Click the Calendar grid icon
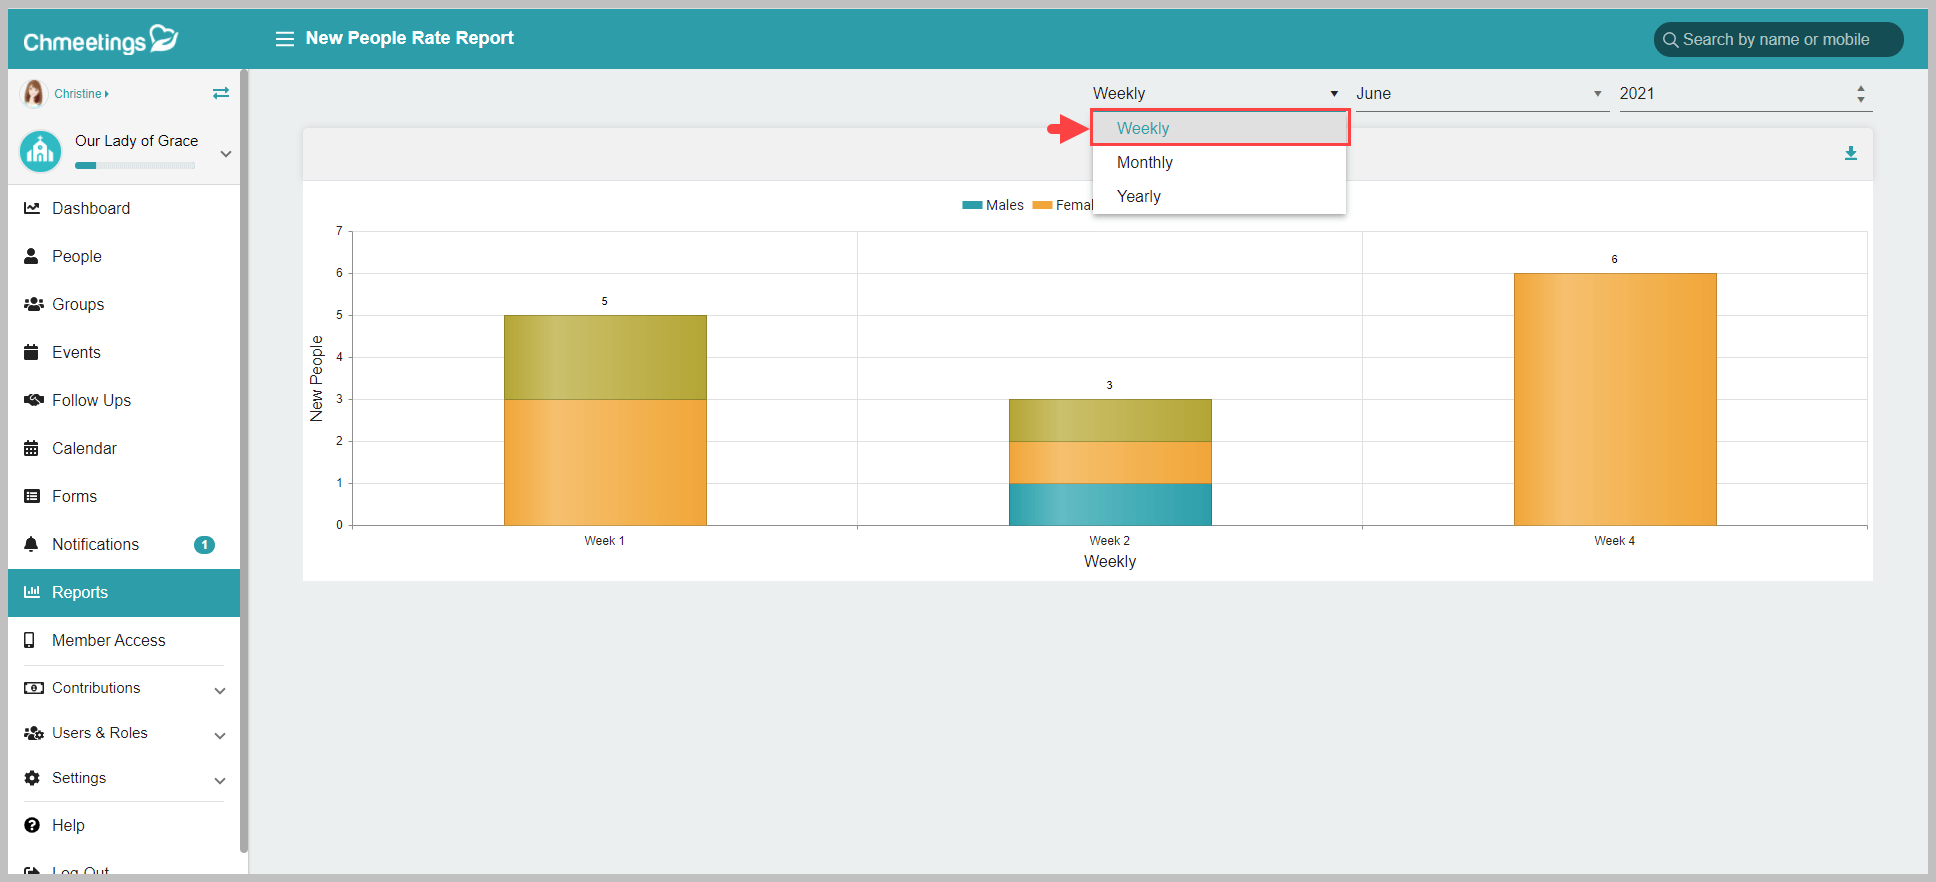1936x882 pixels. (x=31, y=448)
